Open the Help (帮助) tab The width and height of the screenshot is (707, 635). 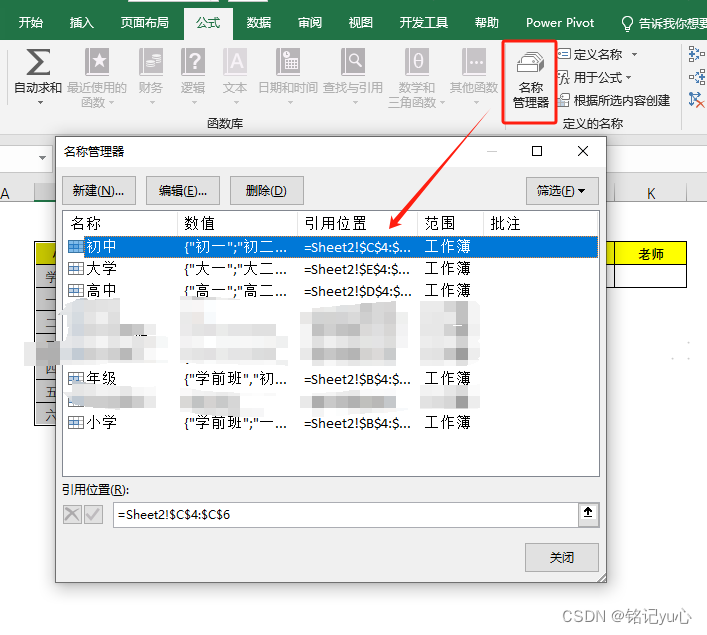tap(487, 23)
